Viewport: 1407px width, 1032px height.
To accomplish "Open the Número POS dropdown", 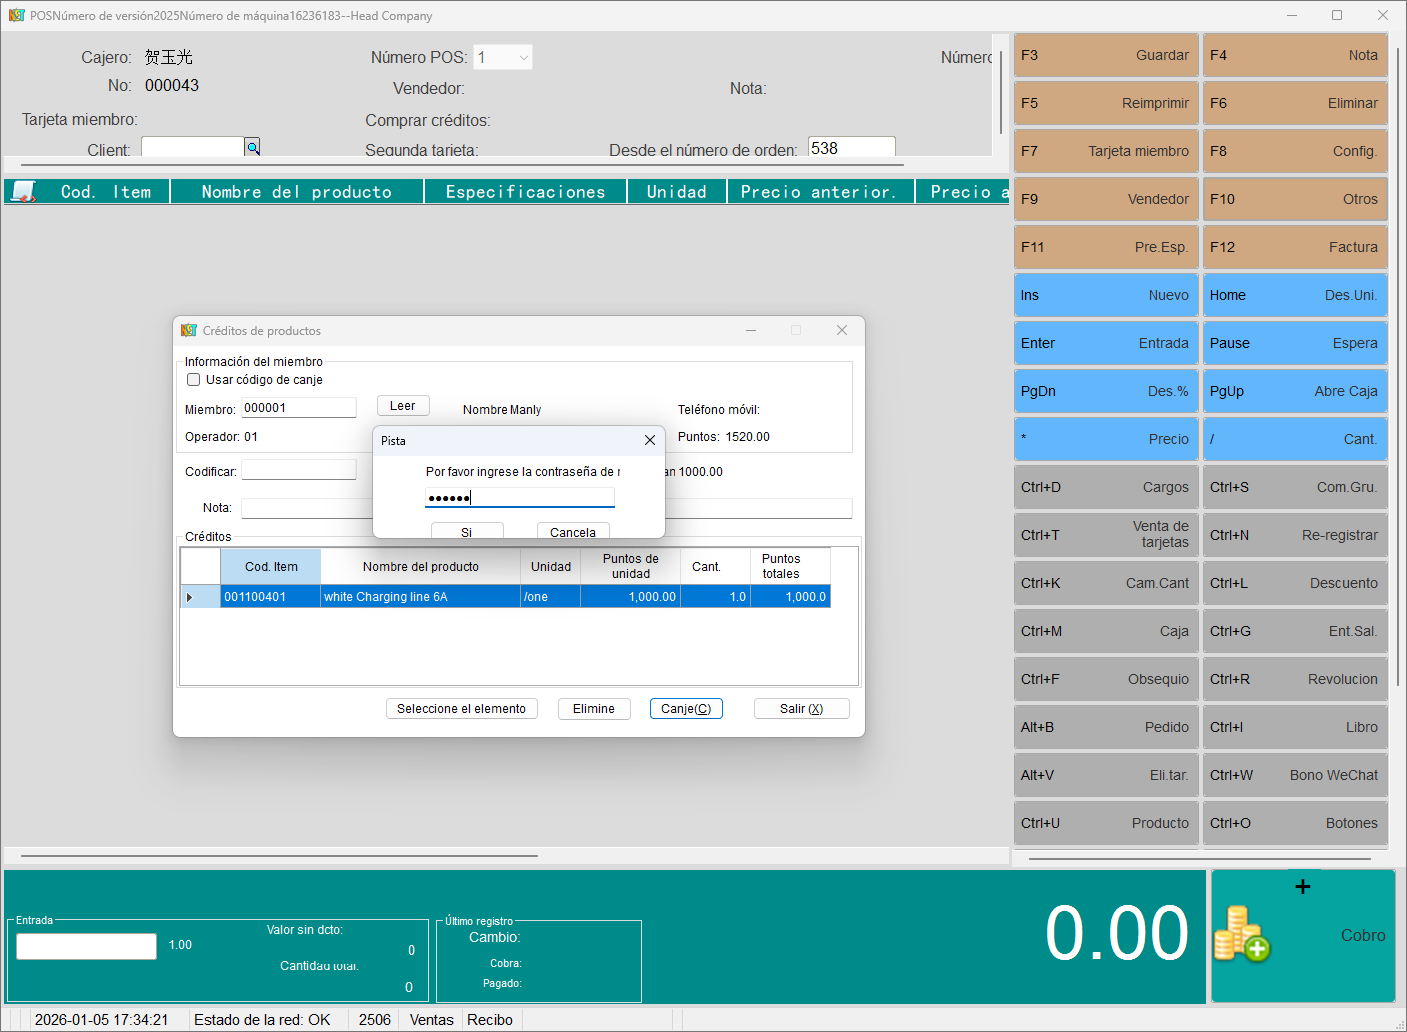I will [x=523, y=58].
